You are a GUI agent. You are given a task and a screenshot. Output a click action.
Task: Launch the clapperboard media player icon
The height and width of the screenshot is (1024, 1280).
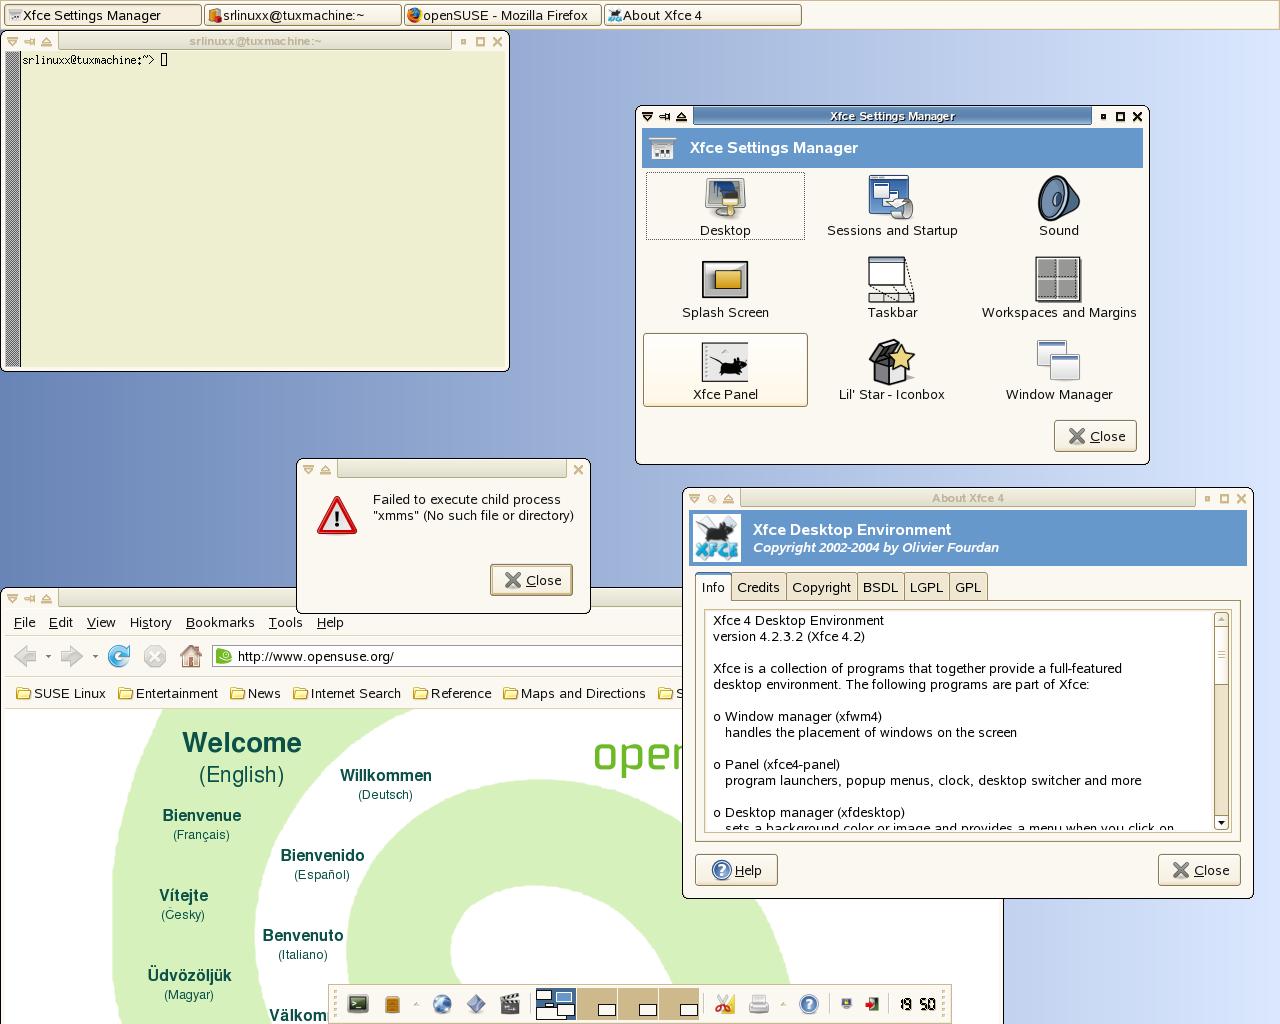pyautogui.click(x=510, y=1004)
